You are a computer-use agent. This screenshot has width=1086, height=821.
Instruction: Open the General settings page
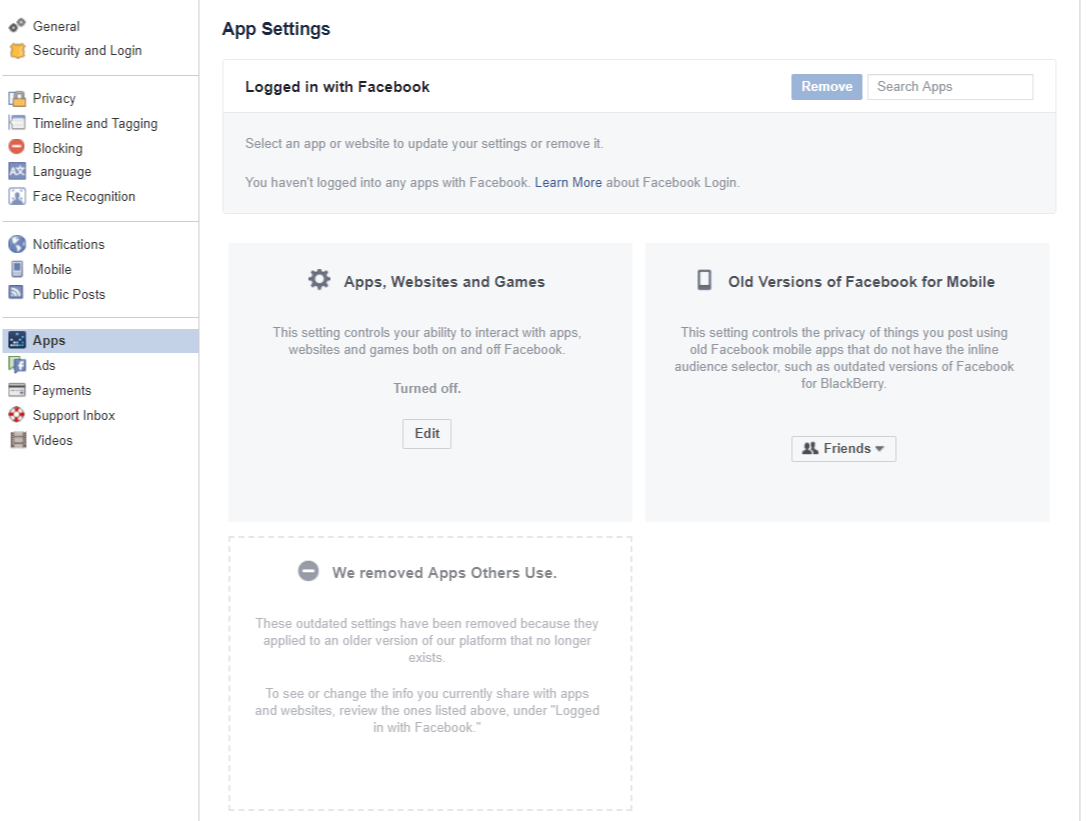56,26
